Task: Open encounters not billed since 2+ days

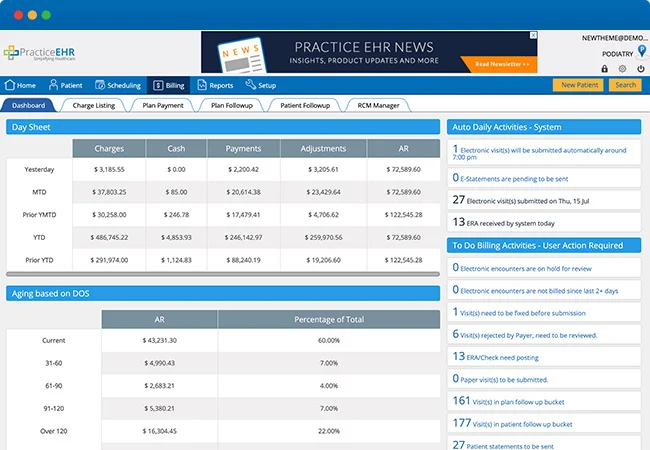Action: pos(544,290)
